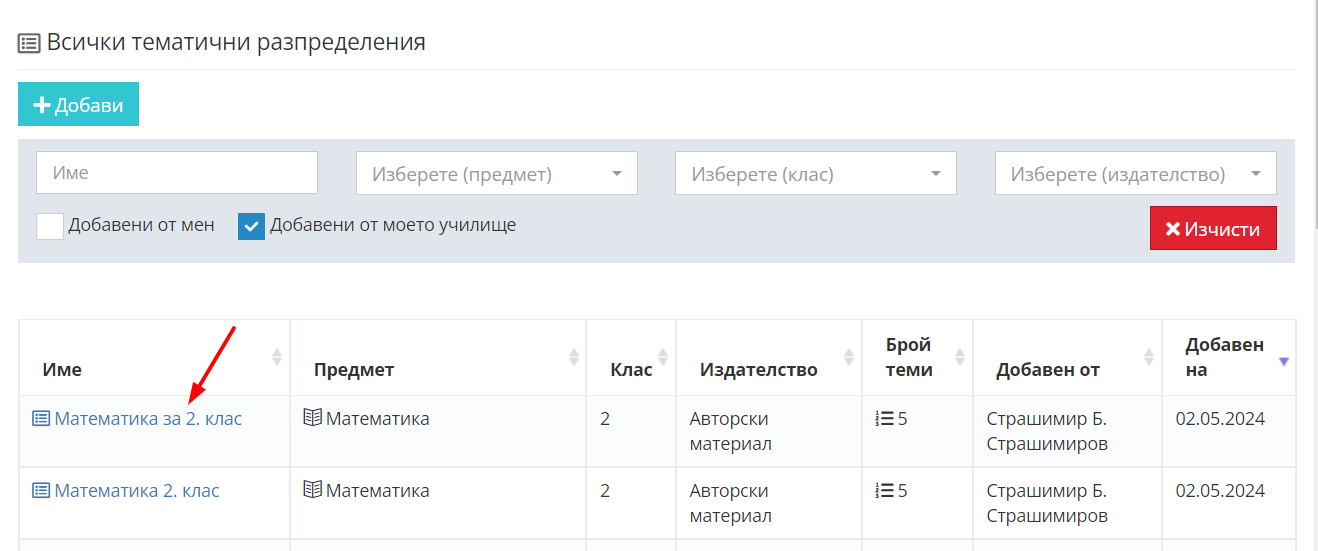Click the list icon beside the page heading
The image size is (1318, 551).
point(29,43)
